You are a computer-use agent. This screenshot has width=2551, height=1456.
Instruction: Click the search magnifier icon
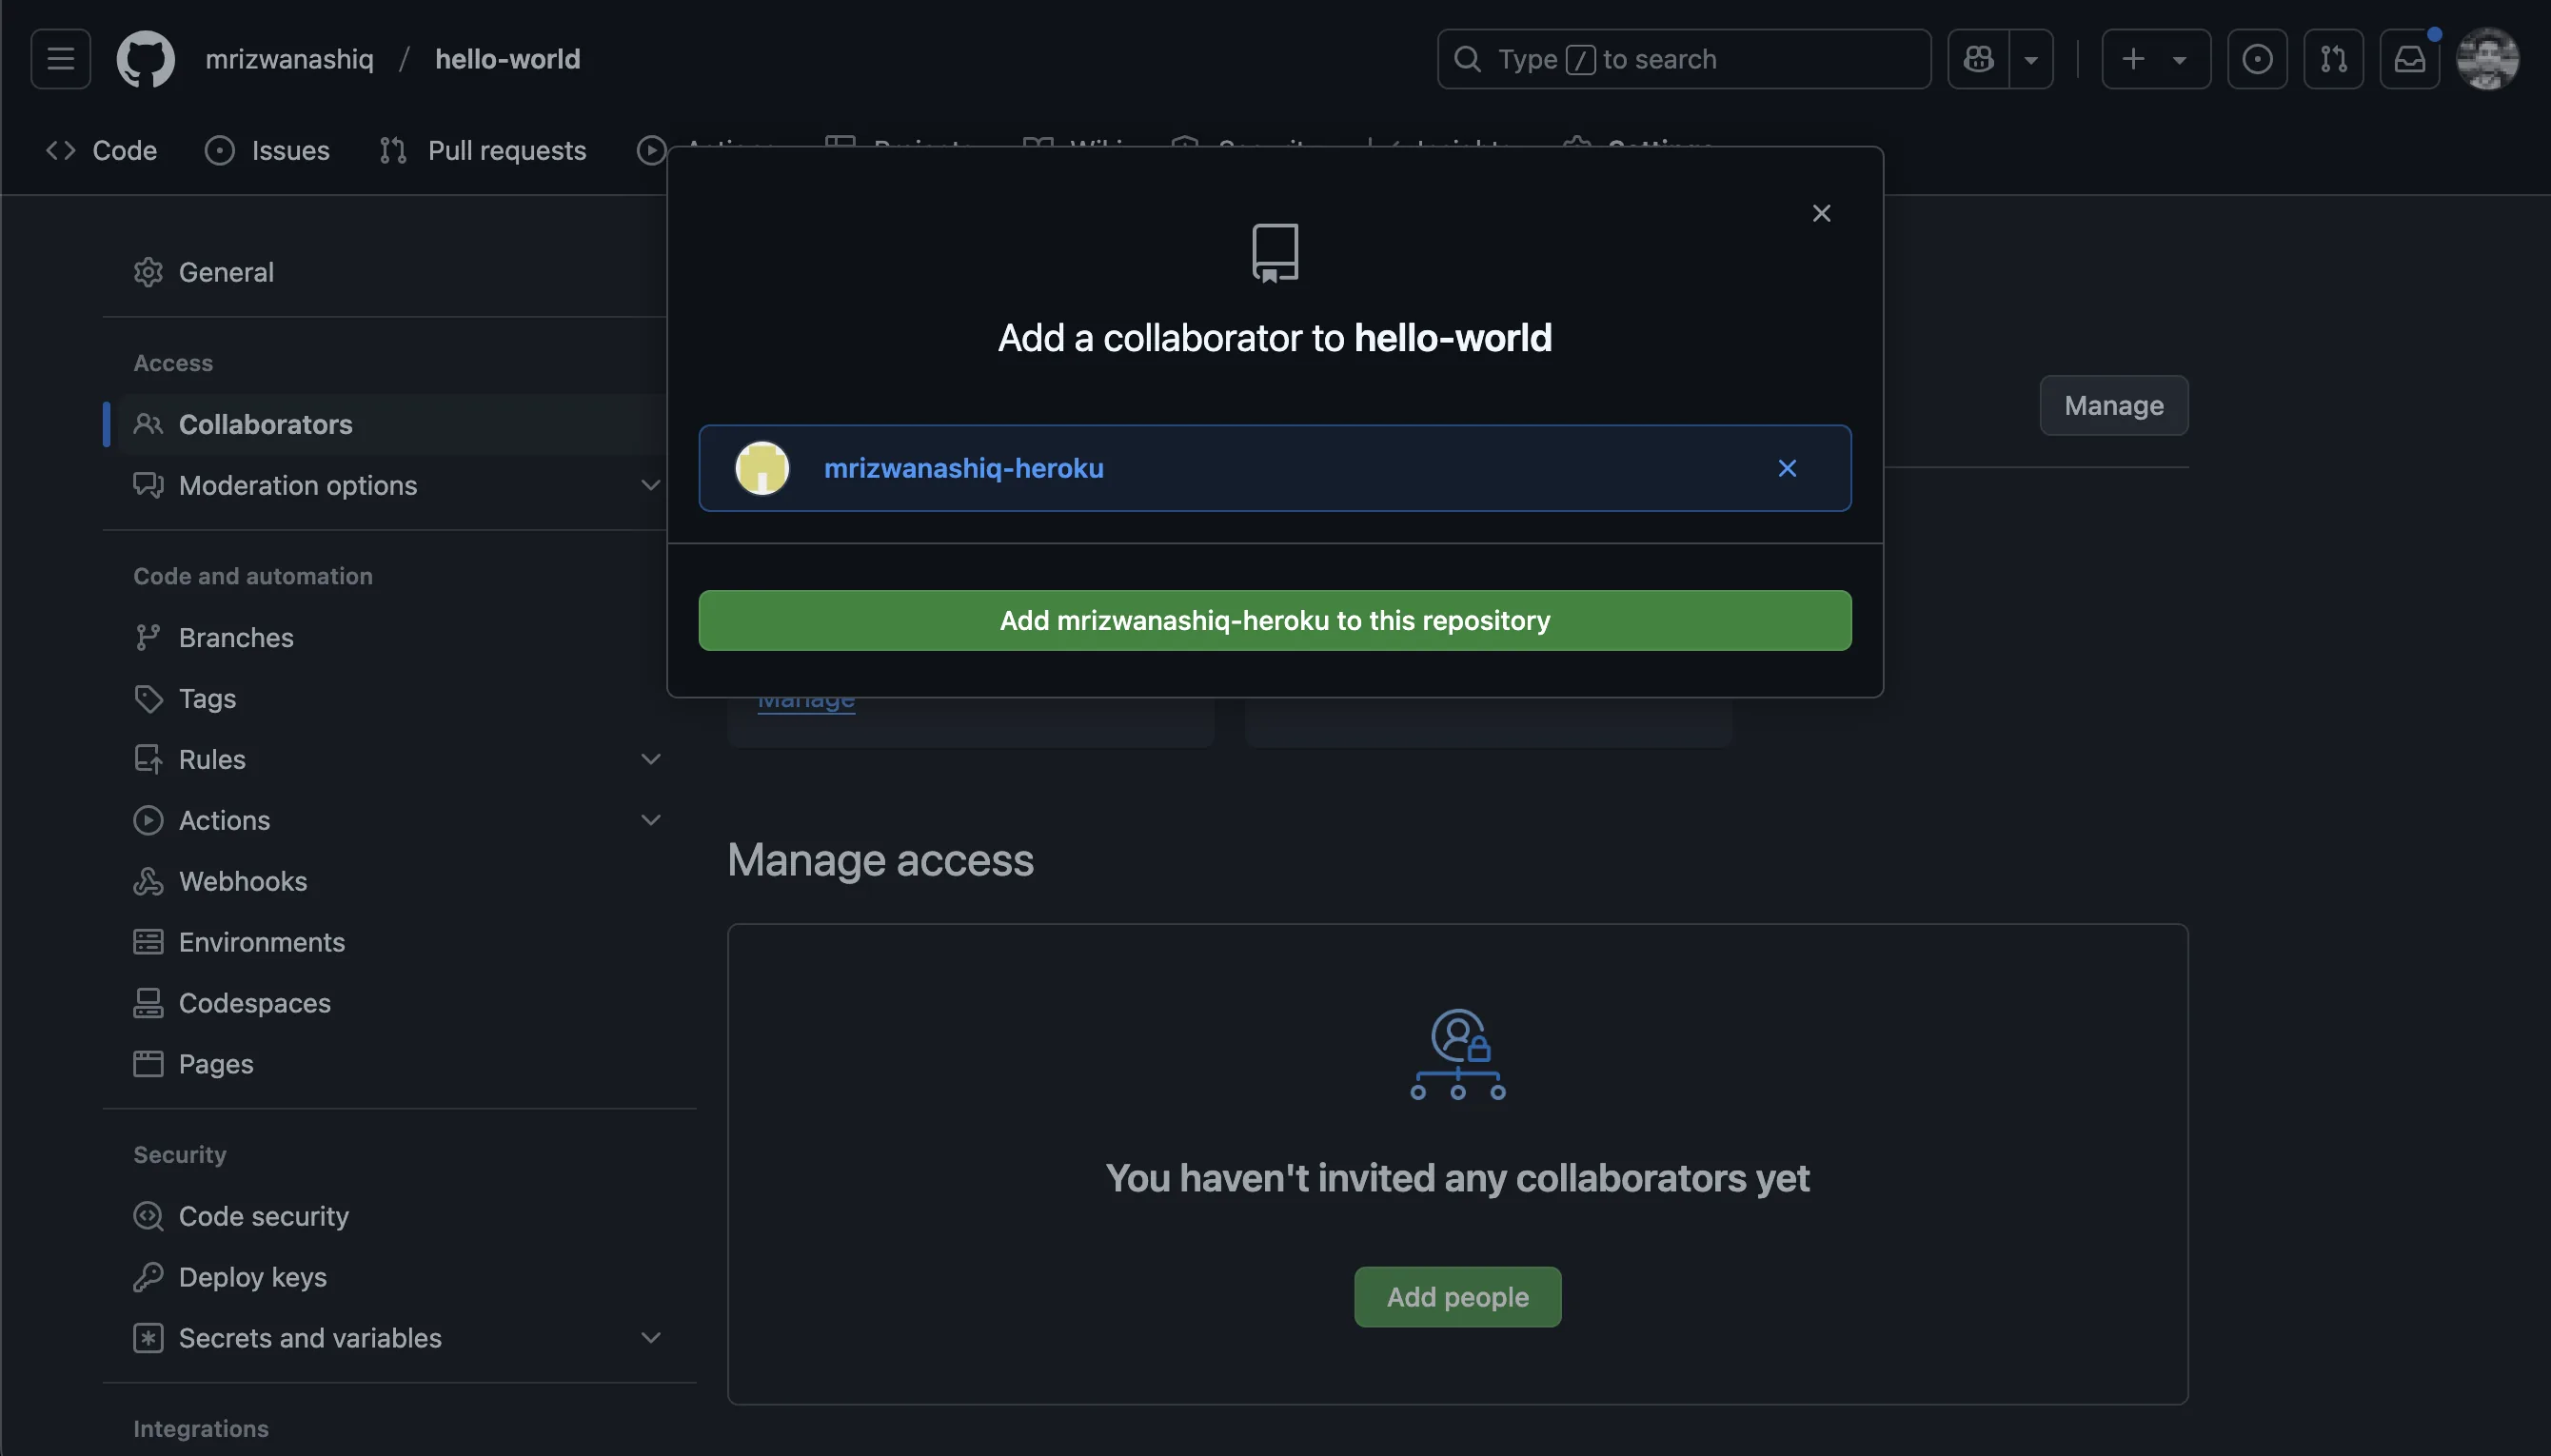[1467, 59]
